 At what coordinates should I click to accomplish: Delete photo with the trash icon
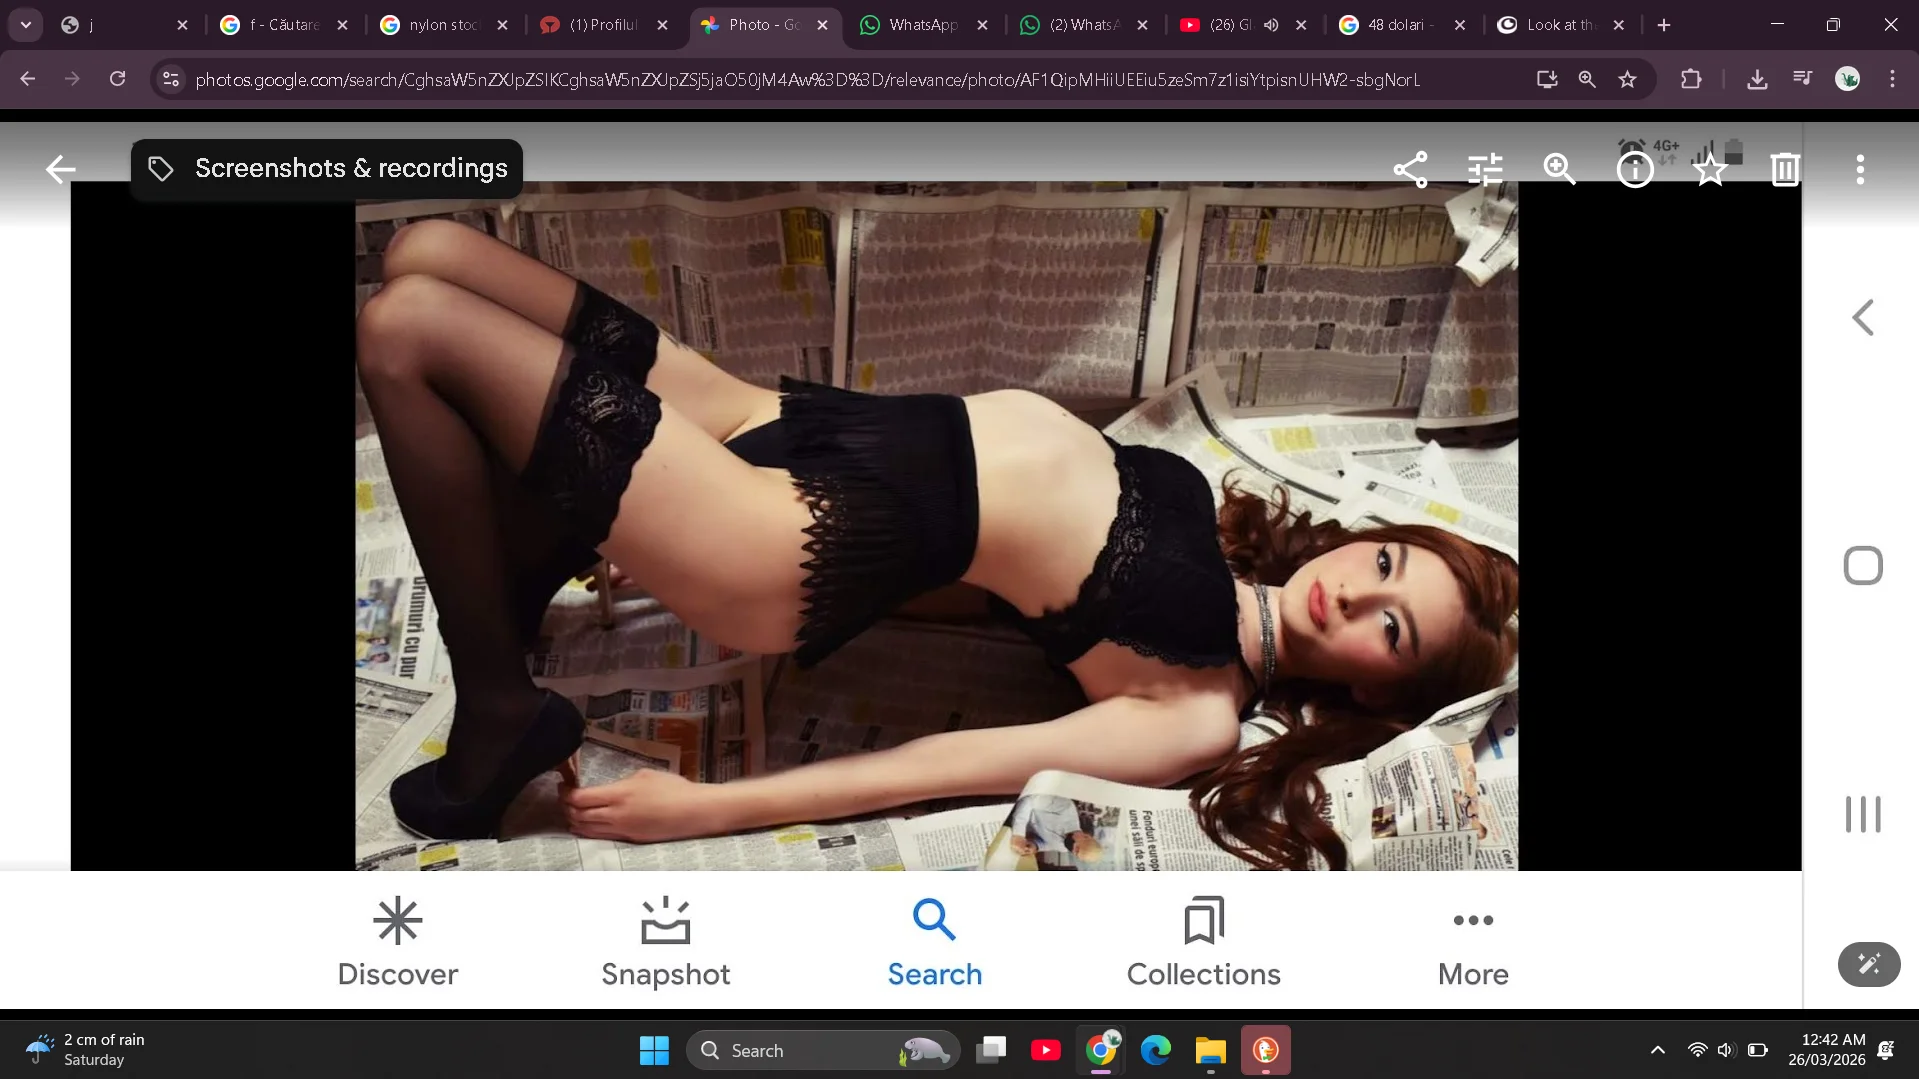click(1785, 169)
